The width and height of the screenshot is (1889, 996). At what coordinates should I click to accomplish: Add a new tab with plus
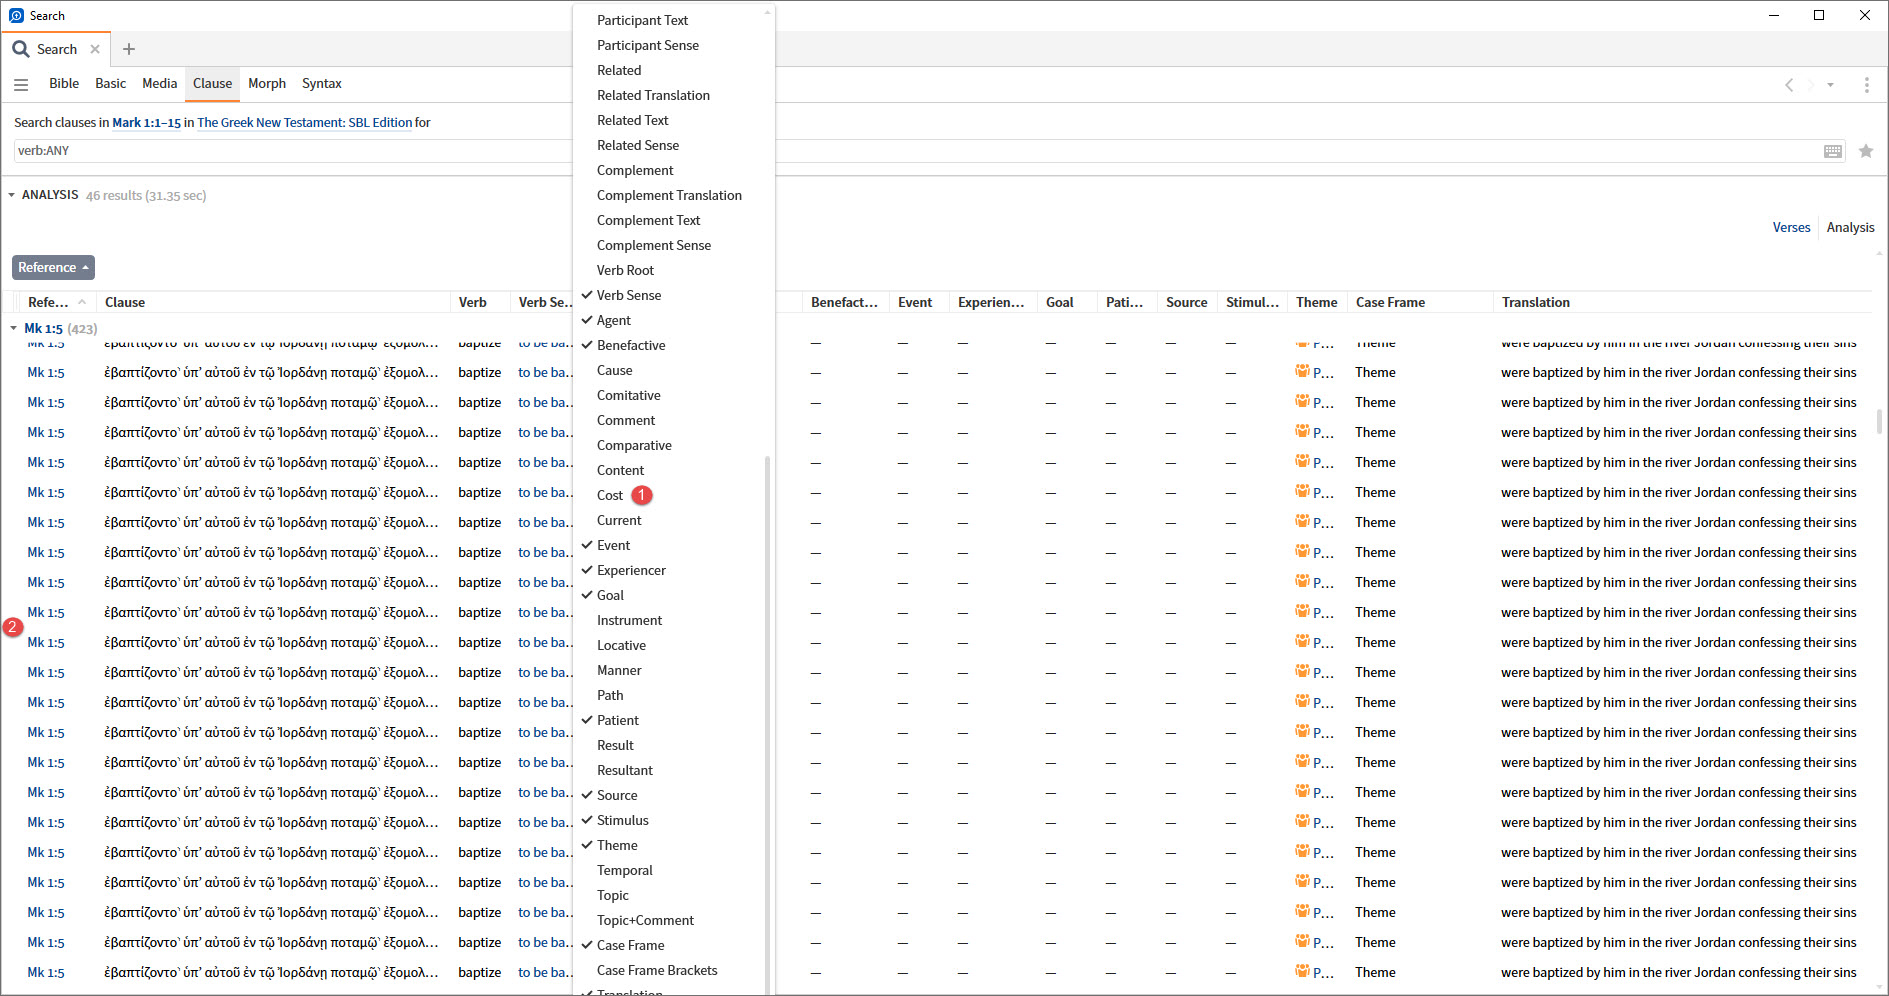(x=129, y=49)
